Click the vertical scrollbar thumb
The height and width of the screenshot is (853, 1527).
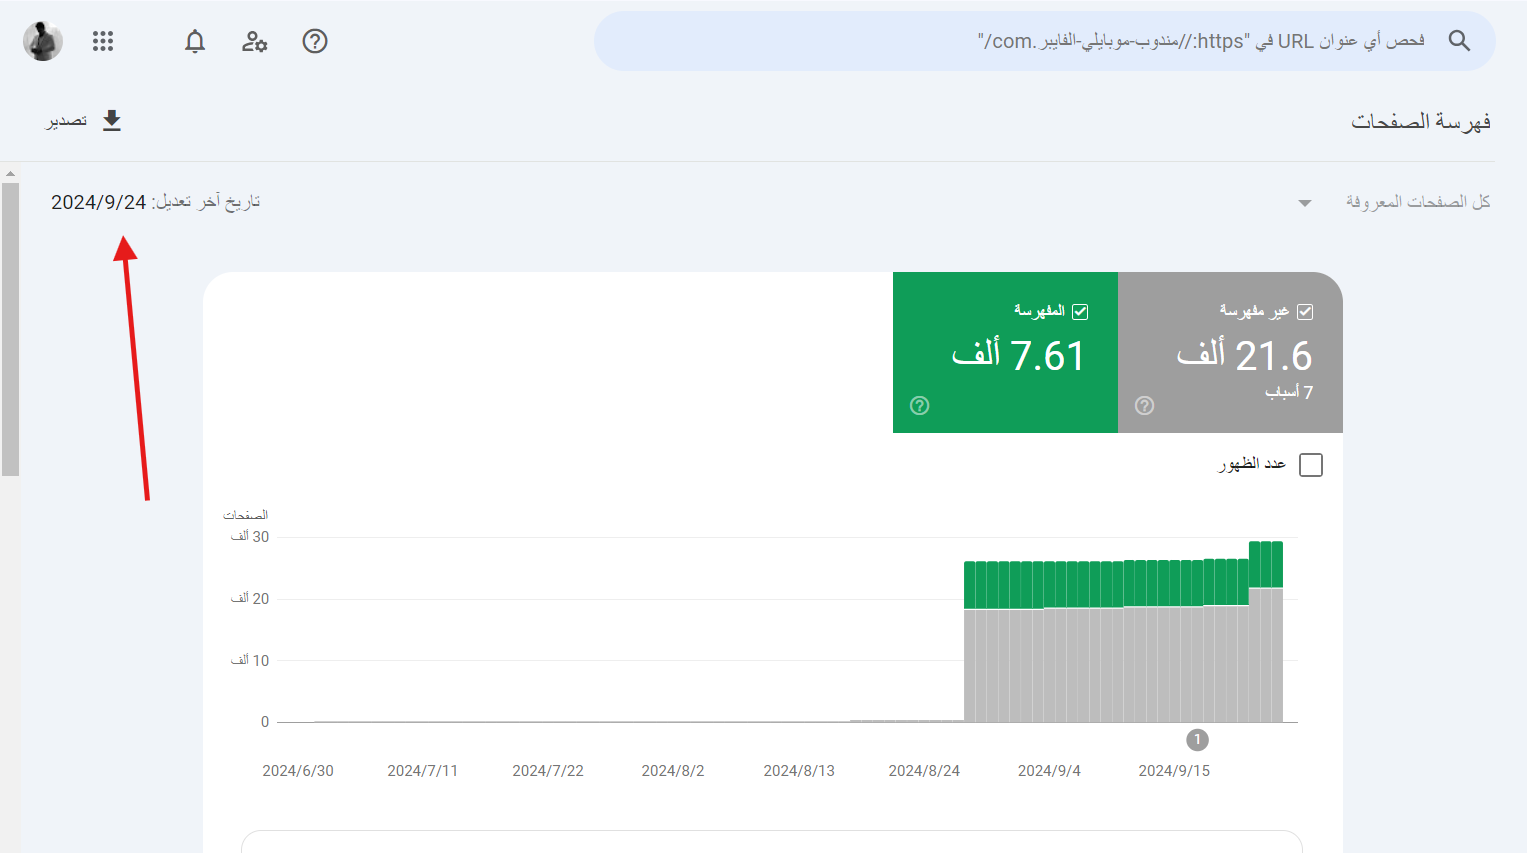tap(10, 330)
